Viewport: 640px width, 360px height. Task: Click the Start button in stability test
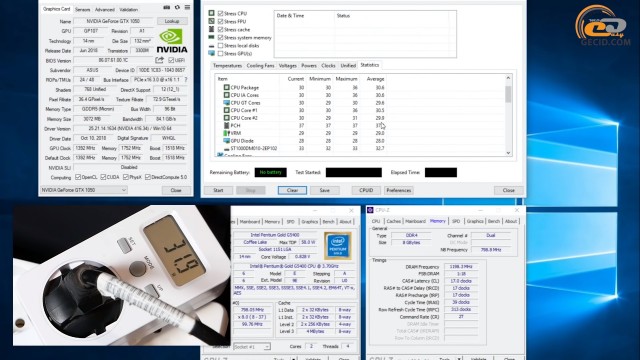click(218, 190)
